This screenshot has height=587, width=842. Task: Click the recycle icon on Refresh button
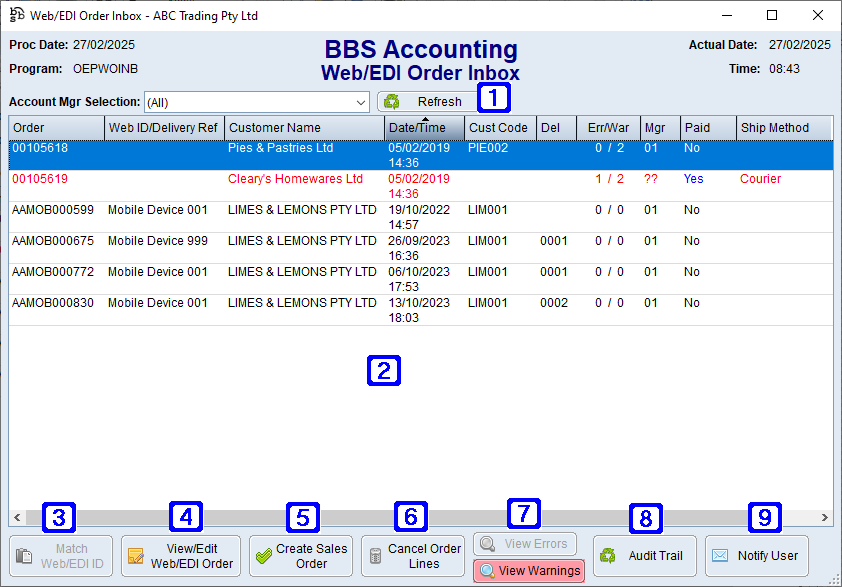391,102
